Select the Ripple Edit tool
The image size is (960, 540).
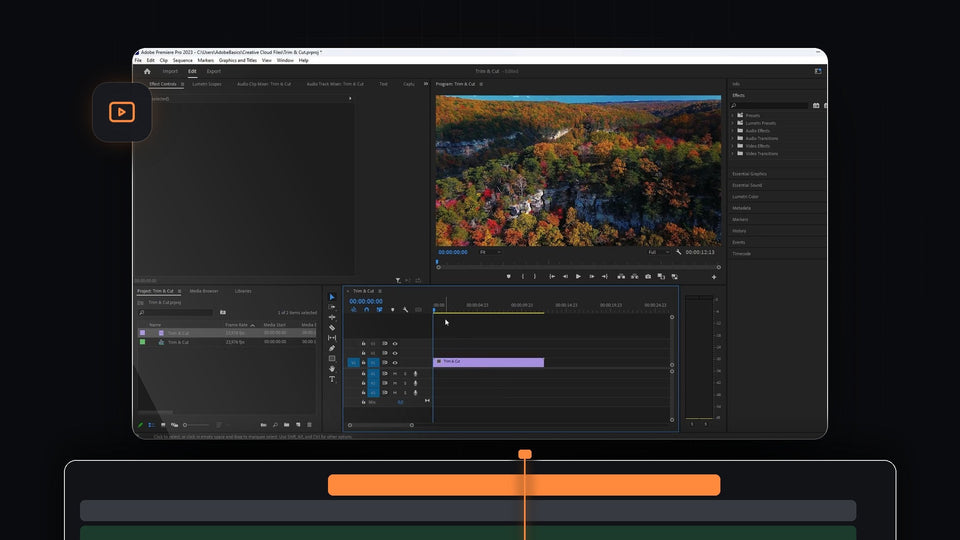click(x=332, y=317)
